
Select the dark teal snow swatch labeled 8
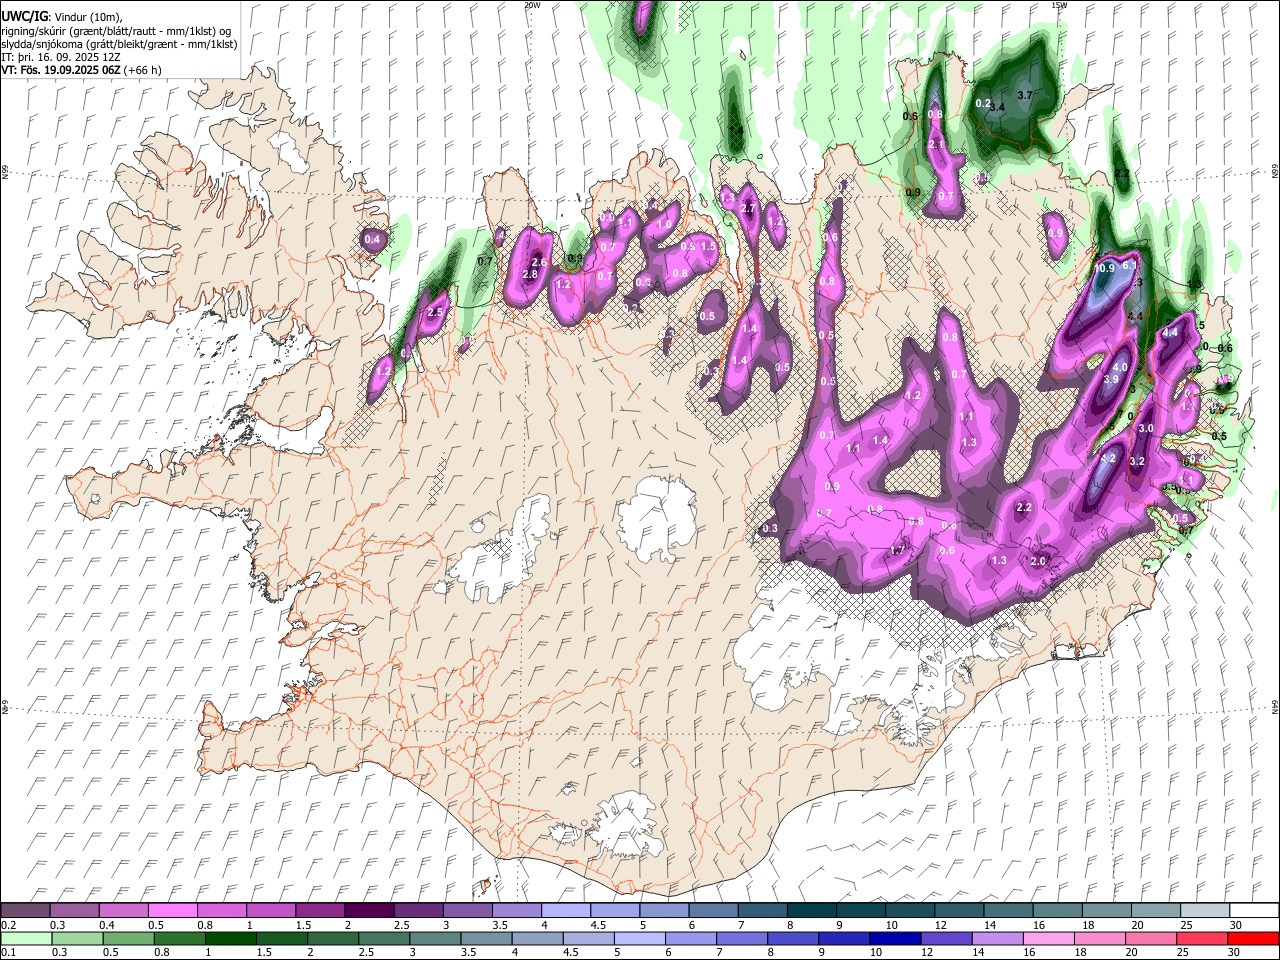(x=812, y=910)
